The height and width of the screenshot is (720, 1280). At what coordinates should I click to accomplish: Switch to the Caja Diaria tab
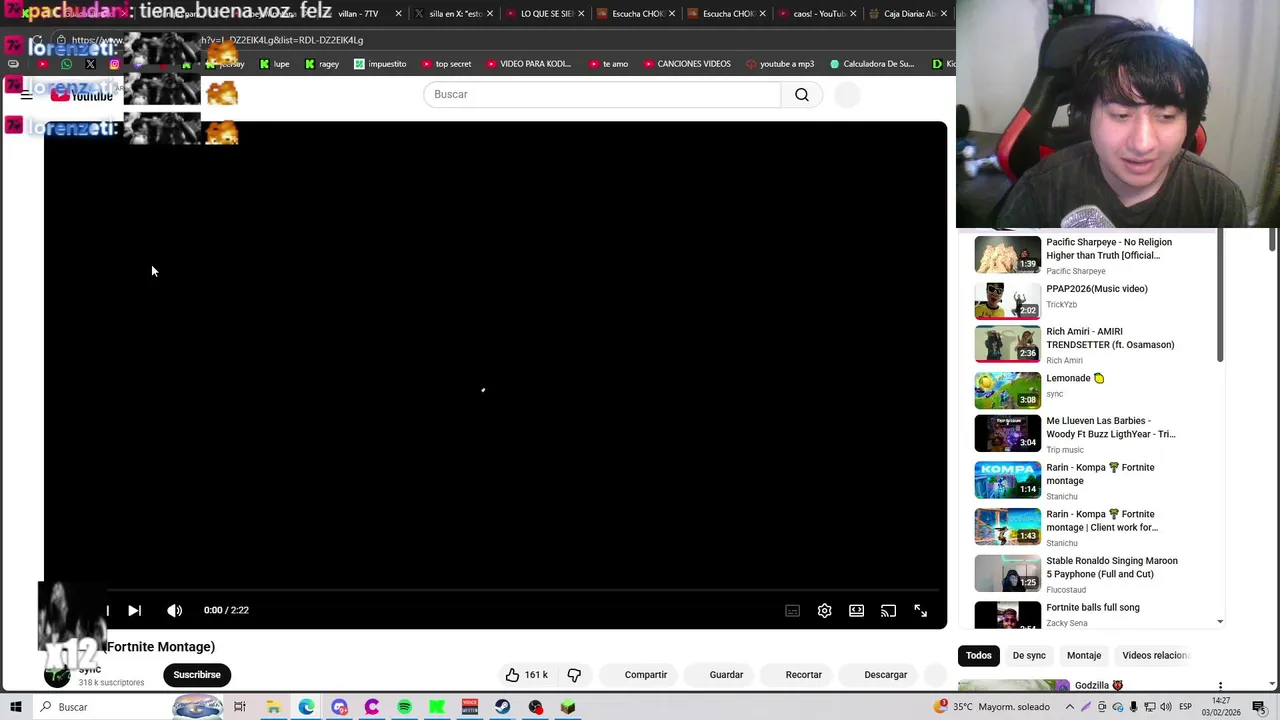click(x=908, y=14)
